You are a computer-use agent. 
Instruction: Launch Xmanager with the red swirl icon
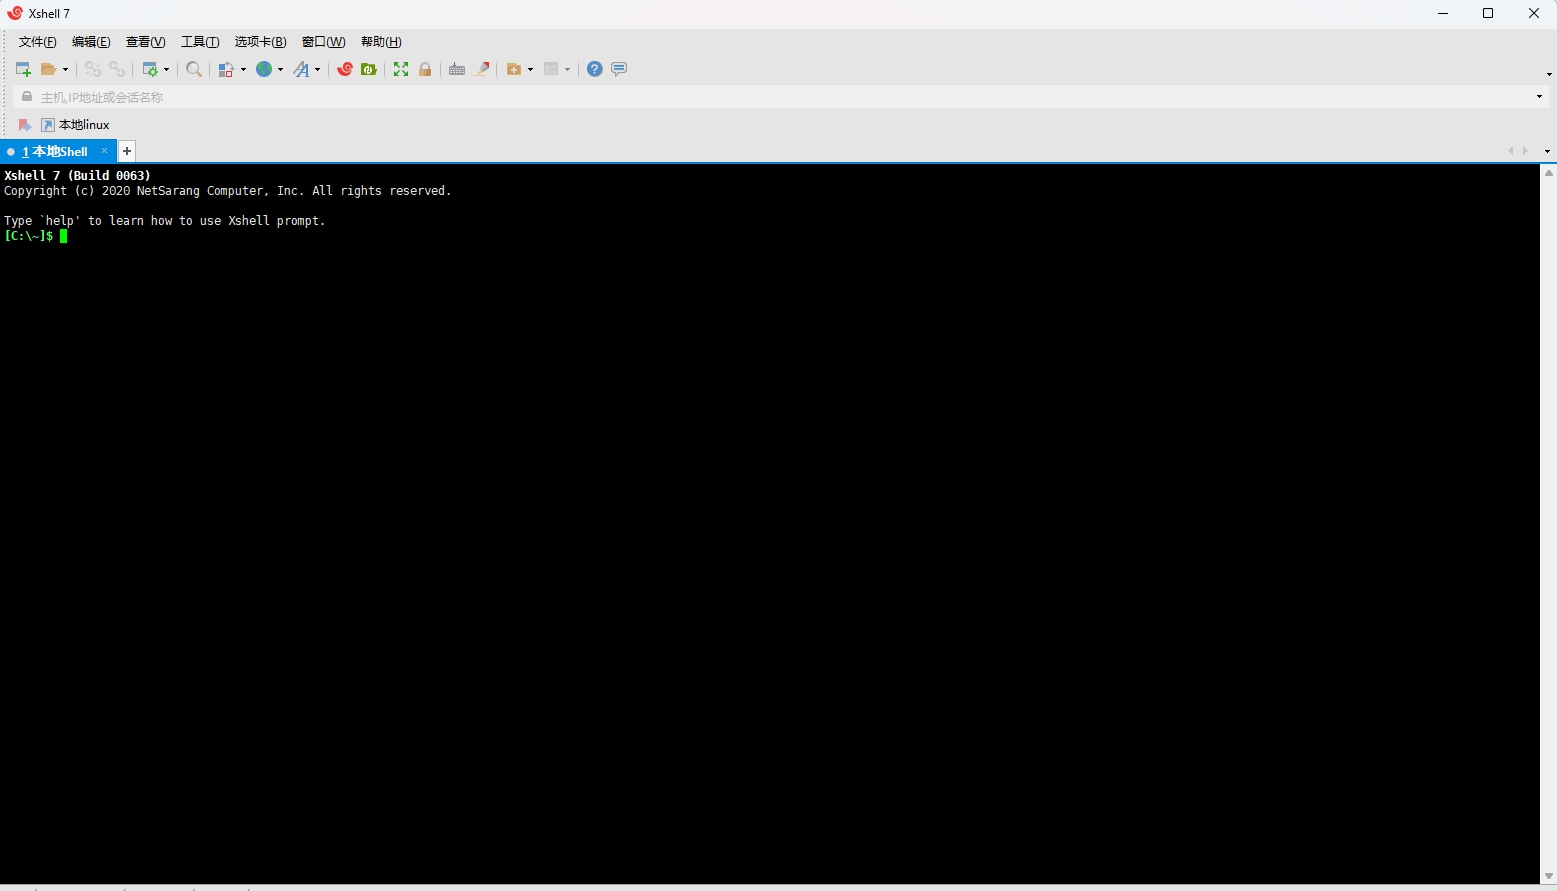(345, 69)
